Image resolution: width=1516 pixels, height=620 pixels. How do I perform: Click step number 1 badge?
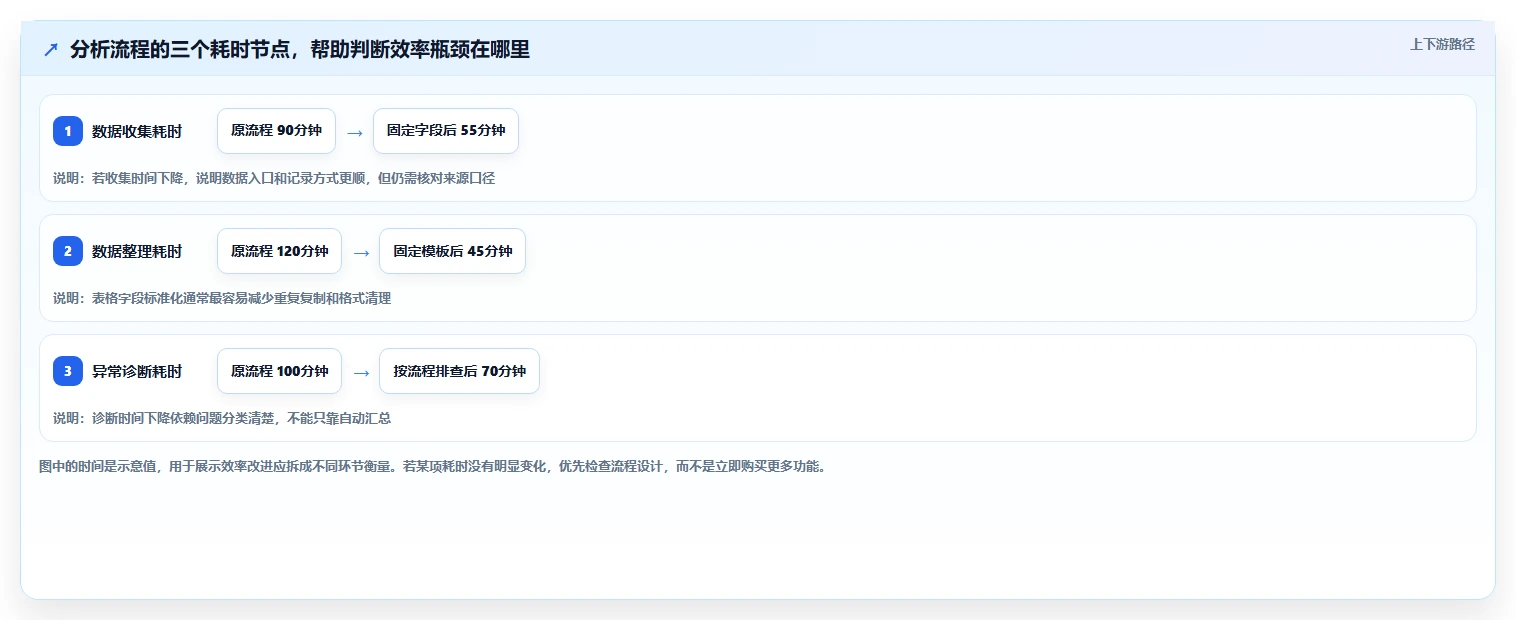coord(68,131)
